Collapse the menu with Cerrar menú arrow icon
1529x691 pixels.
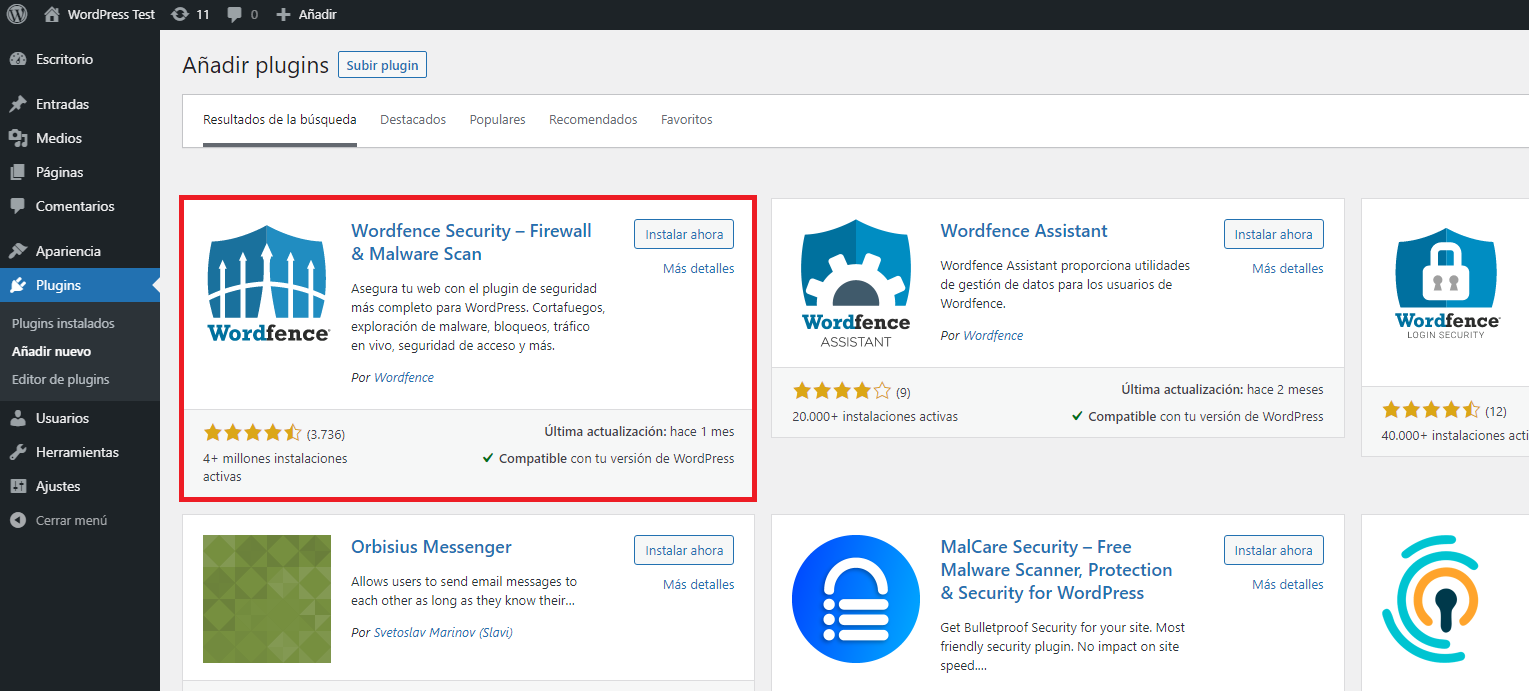(18, 520)
